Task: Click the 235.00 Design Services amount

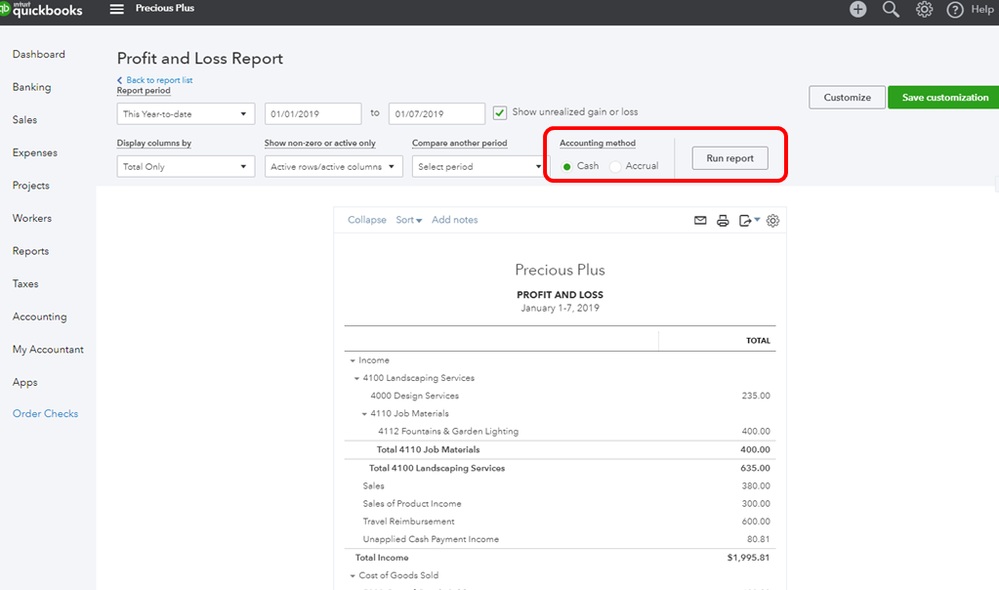Action: [756, 396]
